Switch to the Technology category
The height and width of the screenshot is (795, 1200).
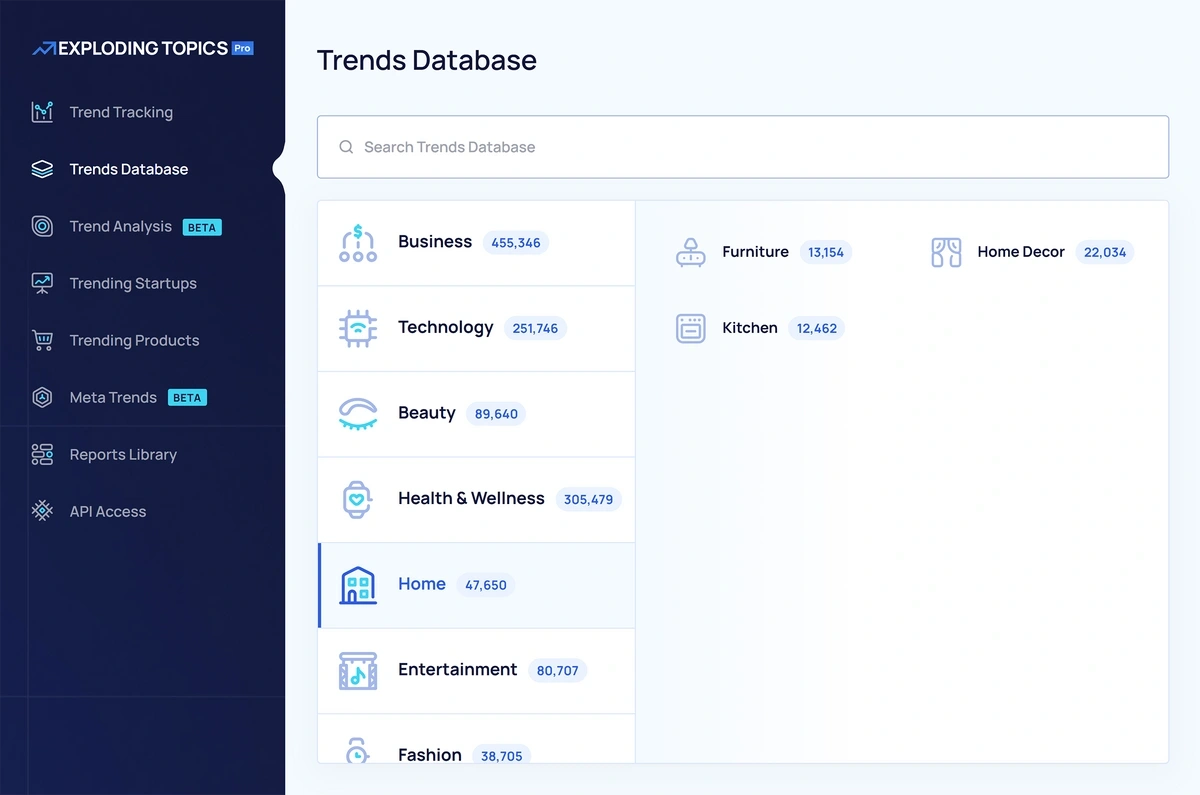(476, 328)
